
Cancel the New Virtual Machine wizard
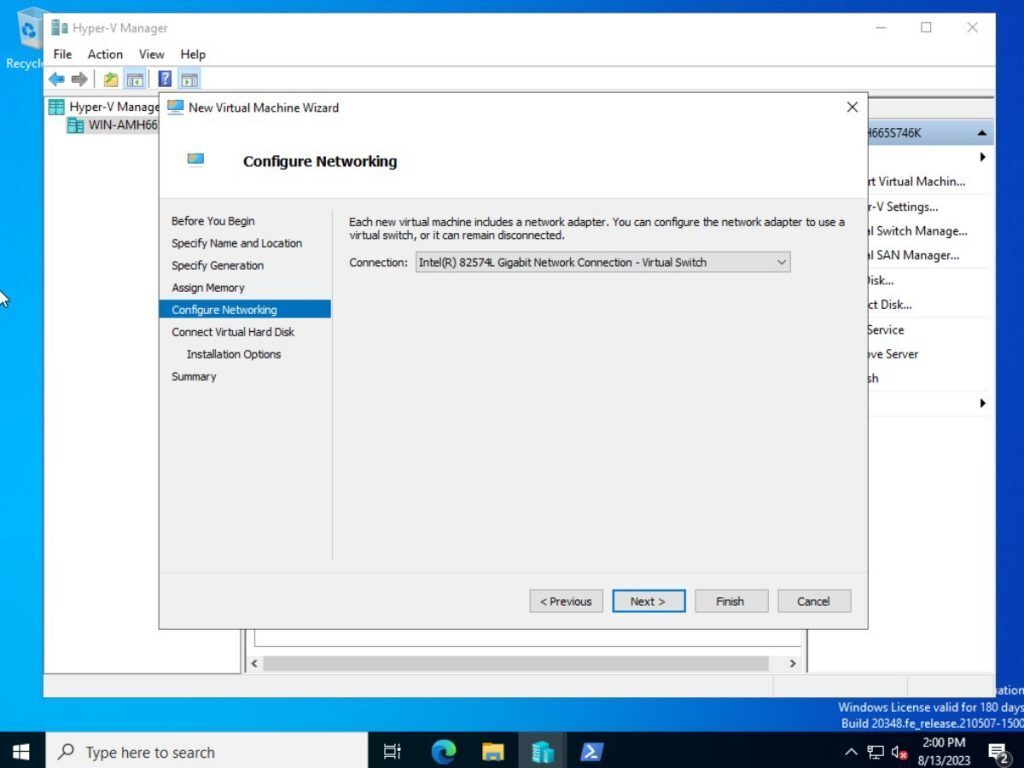point(813,601)
